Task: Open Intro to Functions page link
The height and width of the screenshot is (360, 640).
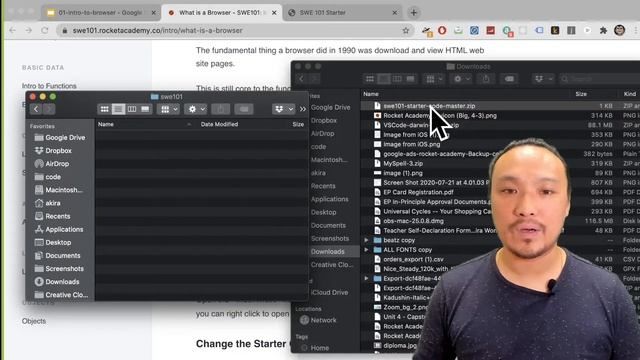Action: 49,86
